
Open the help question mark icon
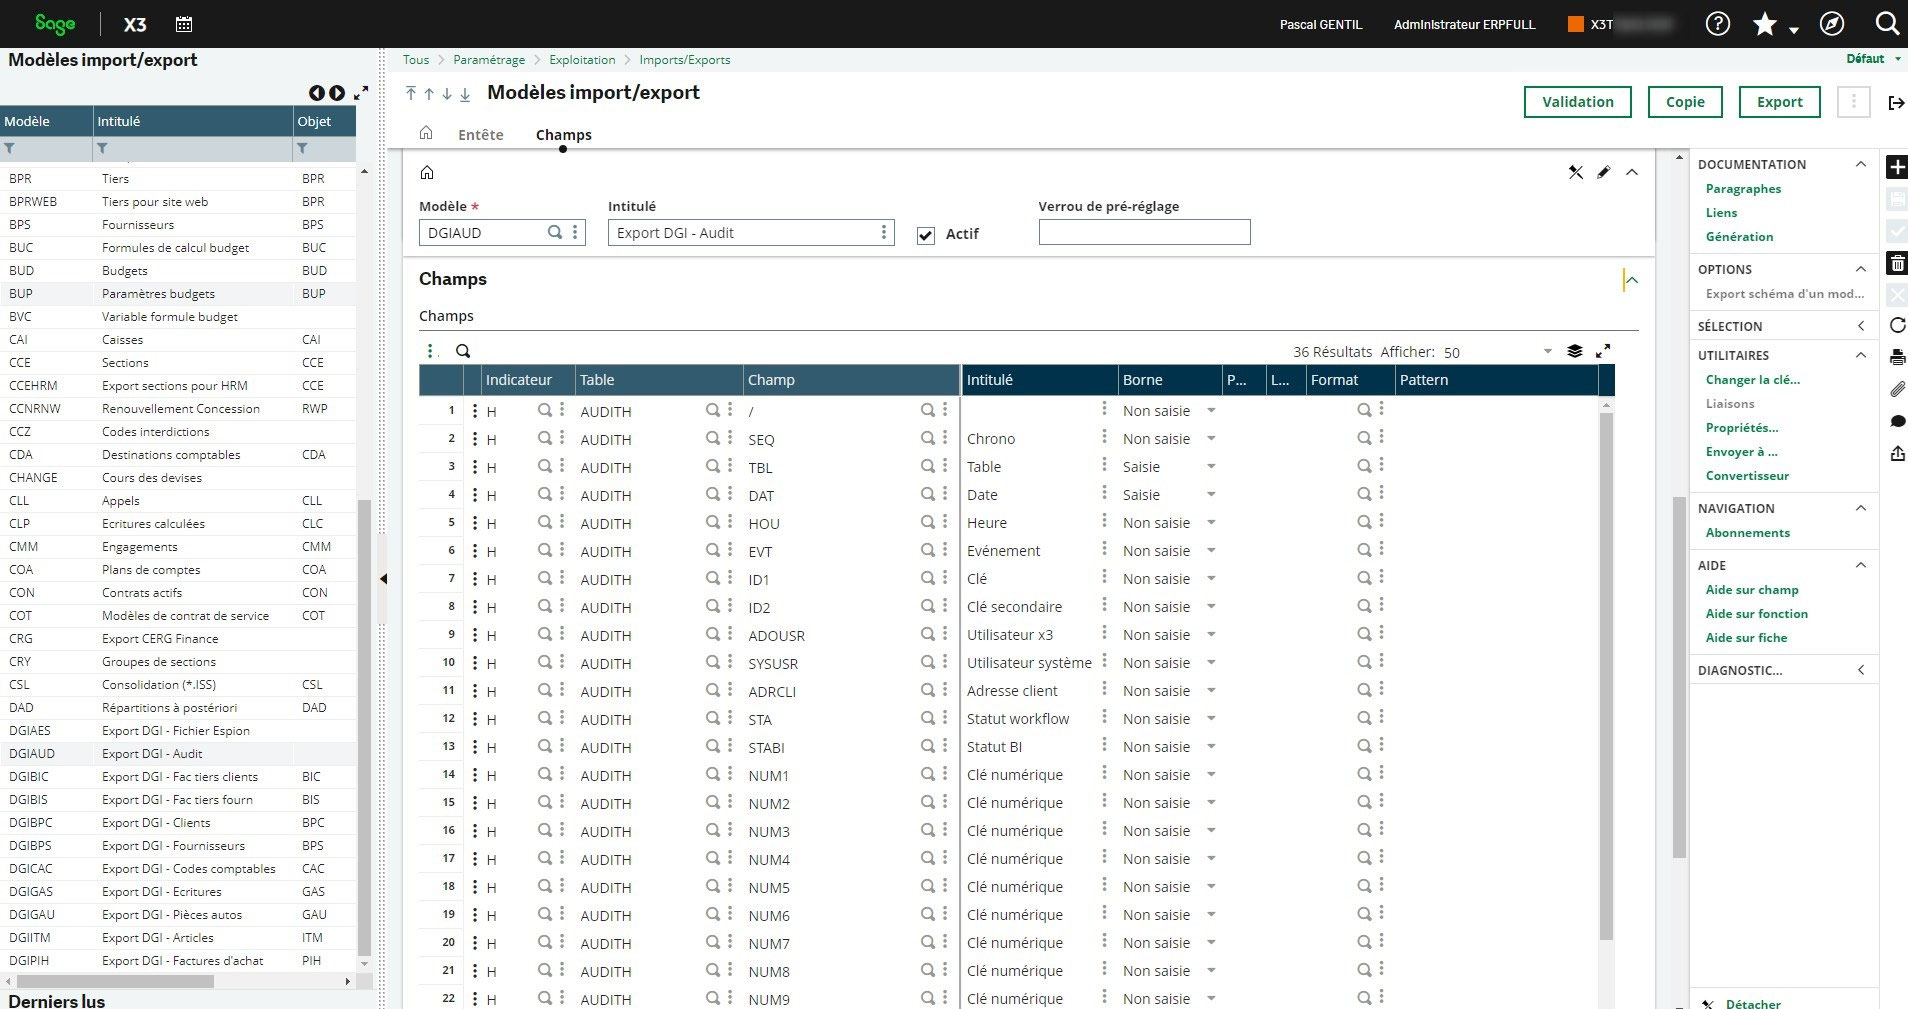[1718, 22]
